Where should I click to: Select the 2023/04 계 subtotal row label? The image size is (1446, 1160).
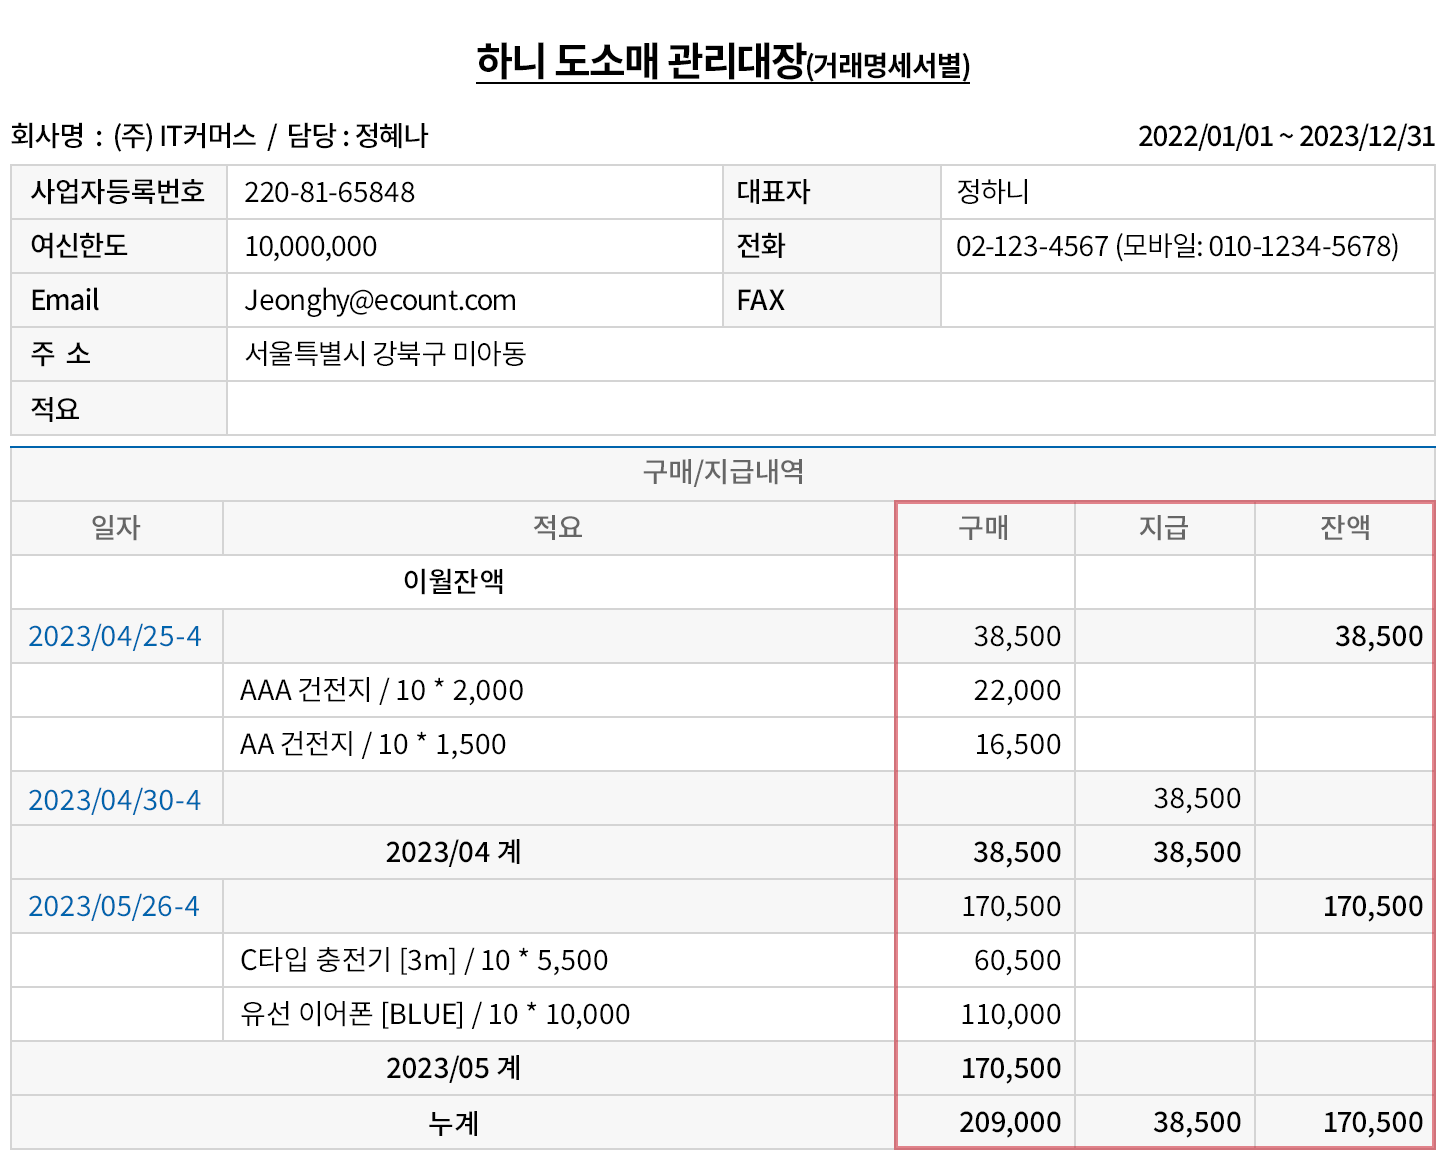[x=453, y=852]
